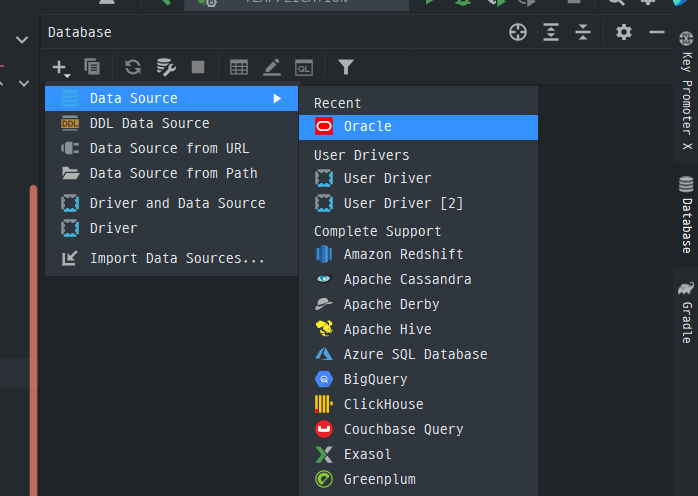The width and height of the screenshot is (698, 496).
Task: Choose Exasol data source
Action: click(418, 454)
